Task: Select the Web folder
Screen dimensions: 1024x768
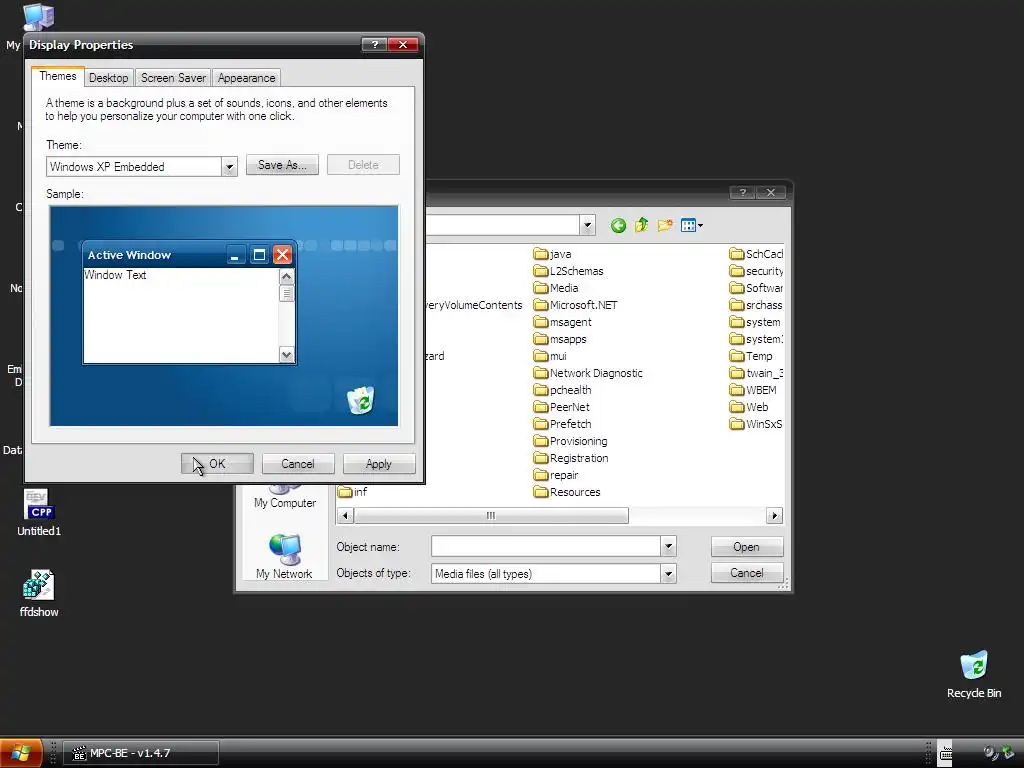Action: tap(749, 407)
